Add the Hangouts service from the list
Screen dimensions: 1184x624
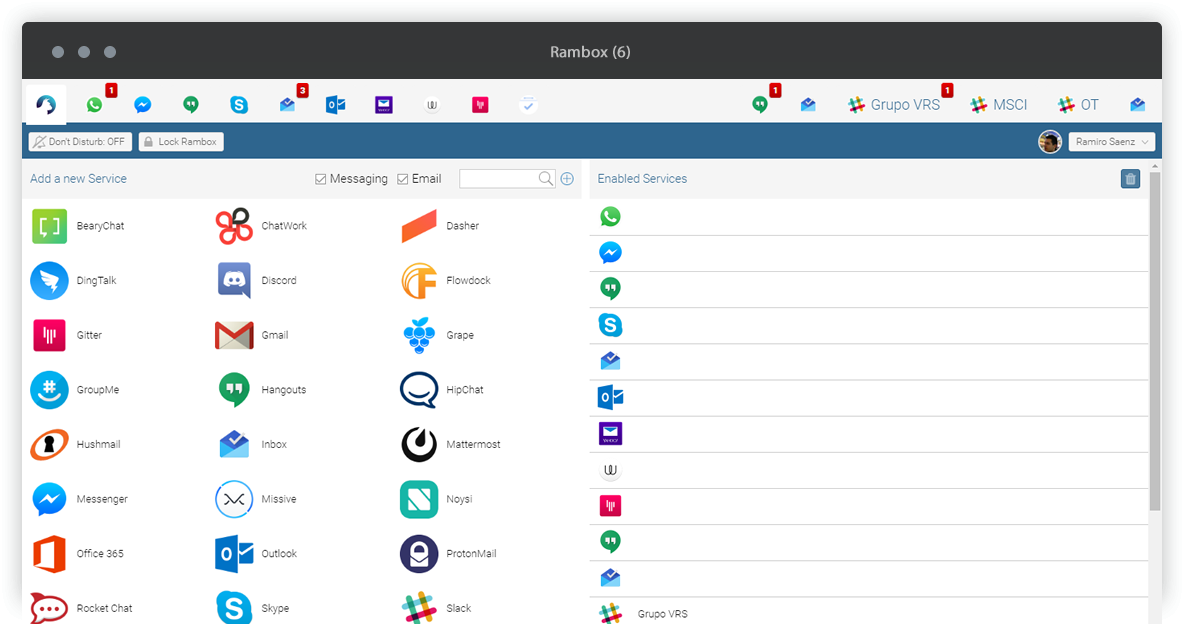click(x=262, y=390)
